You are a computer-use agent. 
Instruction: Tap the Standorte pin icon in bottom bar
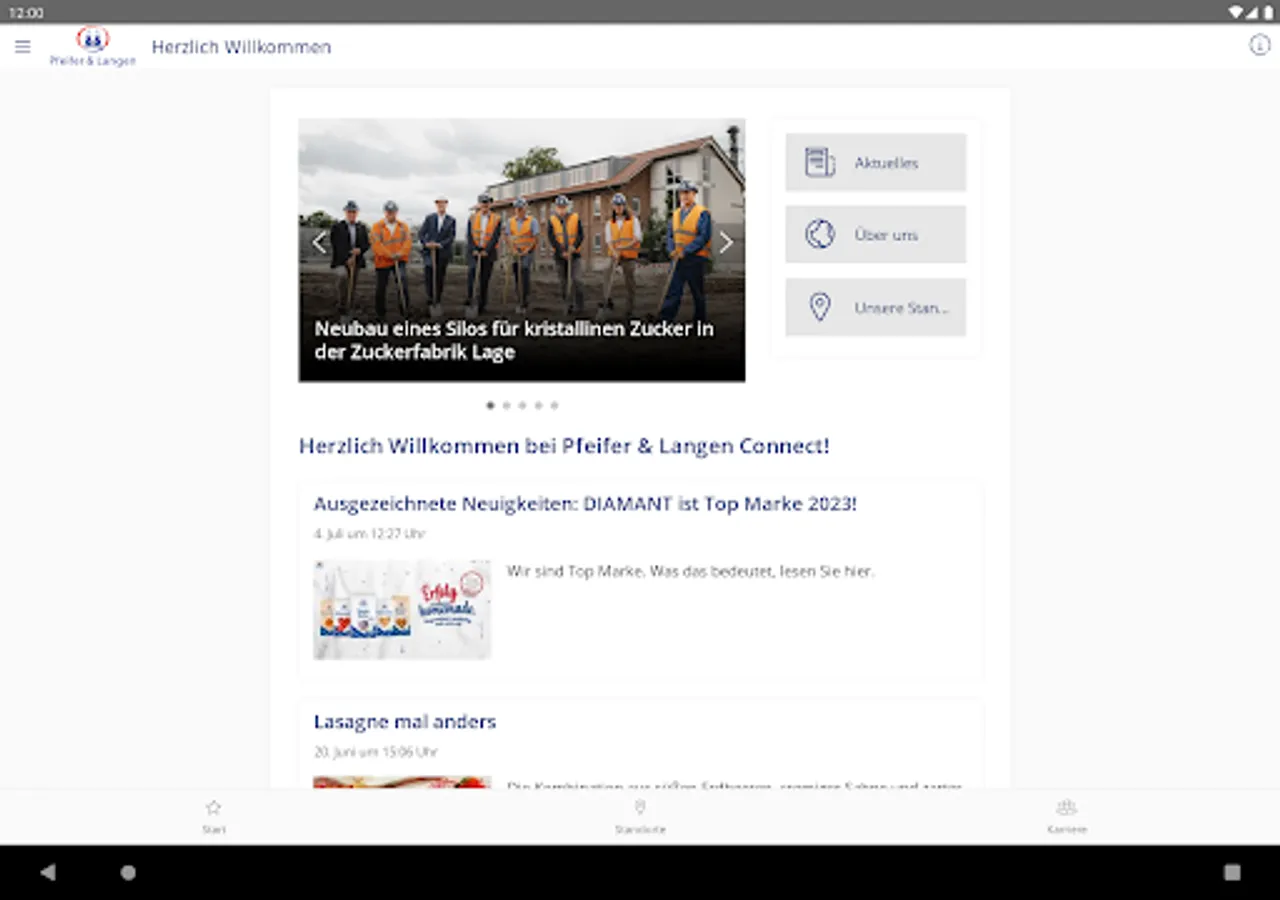click(640, 808)
